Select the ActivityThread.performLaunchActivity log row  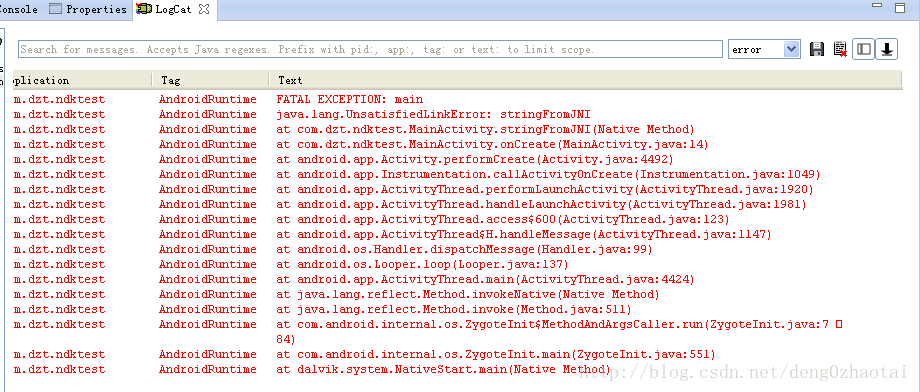tap(458, 189)
